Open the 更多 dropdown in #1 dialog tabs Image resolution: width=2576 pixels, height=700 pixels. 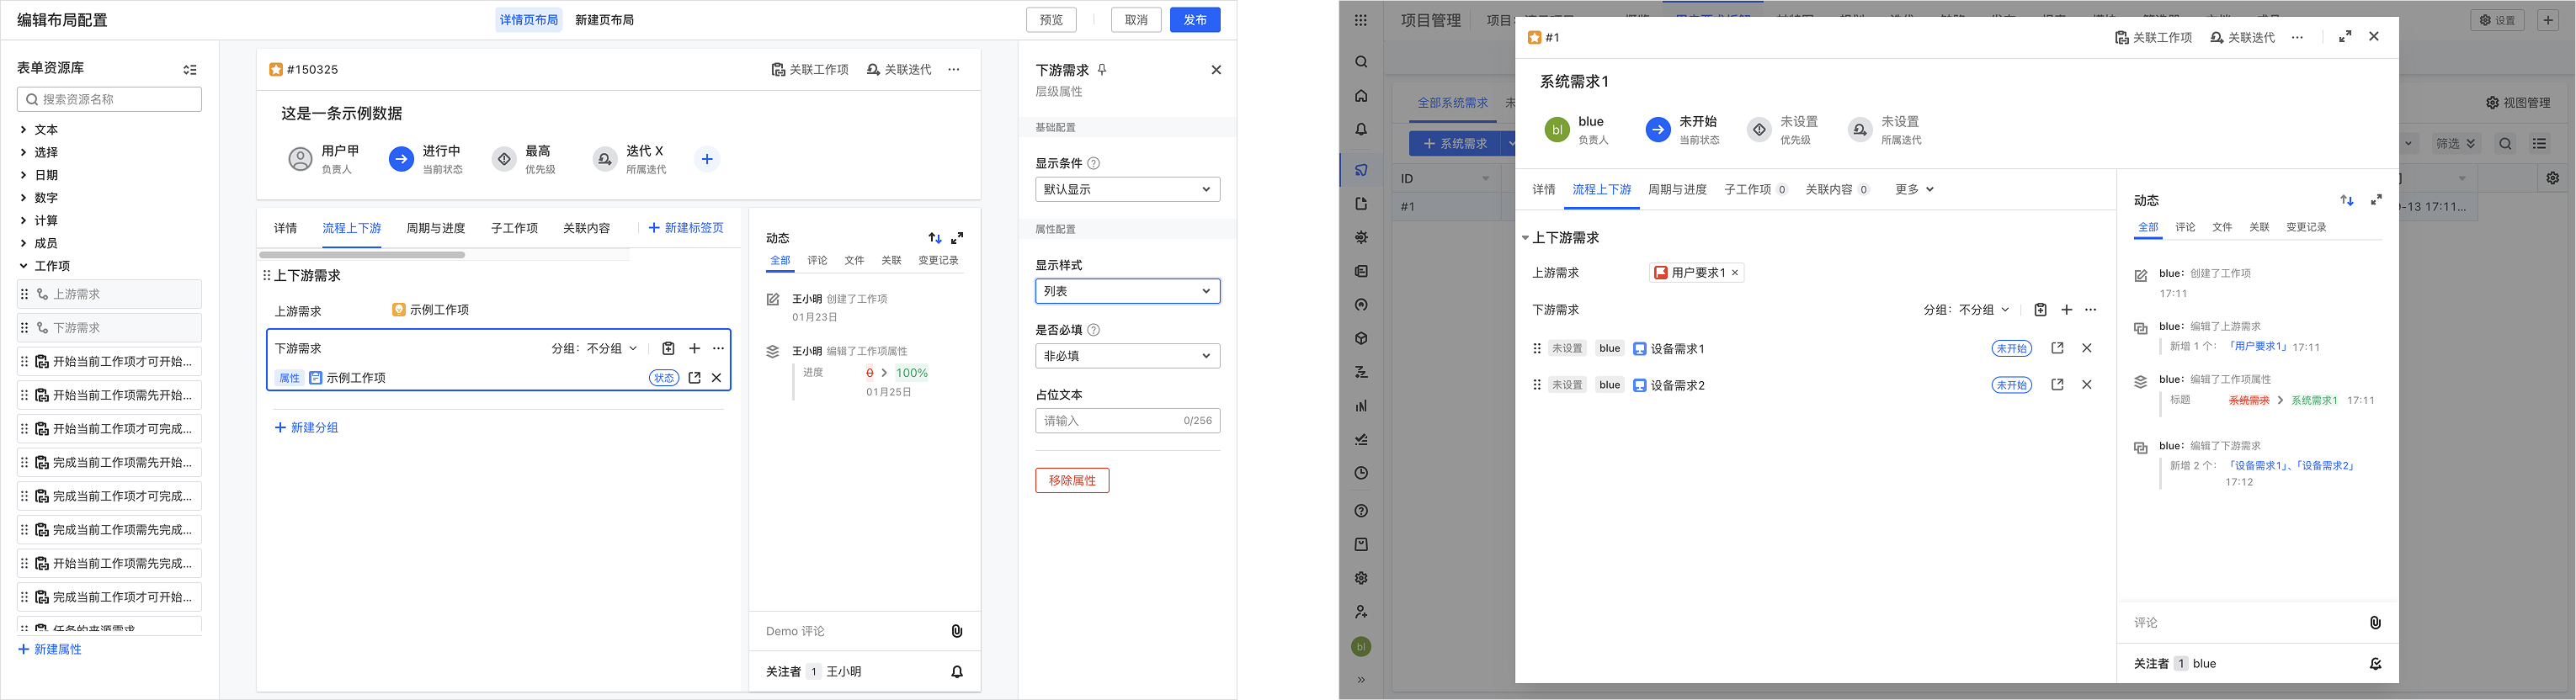click(1914, 189)
